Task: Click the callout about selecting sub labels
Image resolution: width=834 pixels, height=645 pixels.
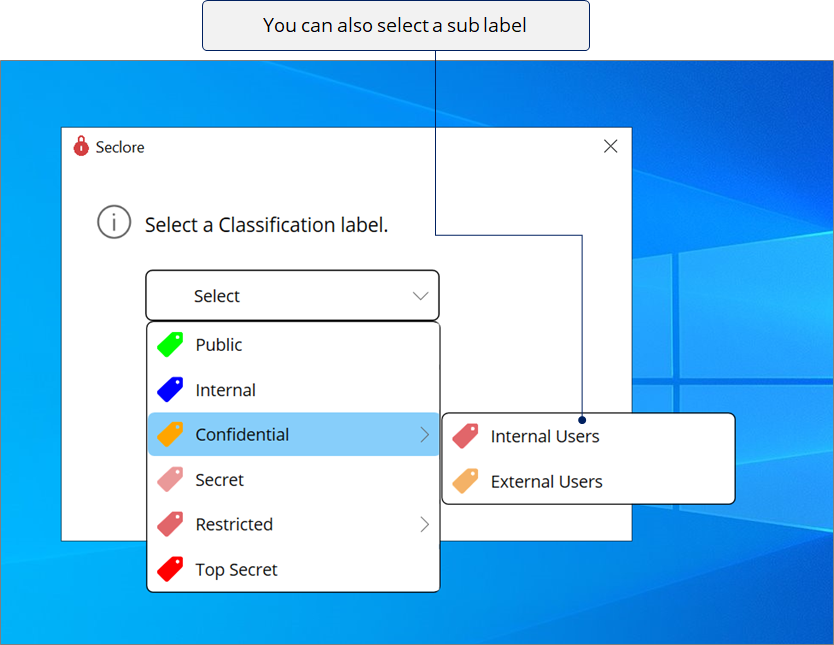Action: tap(395, 25)
